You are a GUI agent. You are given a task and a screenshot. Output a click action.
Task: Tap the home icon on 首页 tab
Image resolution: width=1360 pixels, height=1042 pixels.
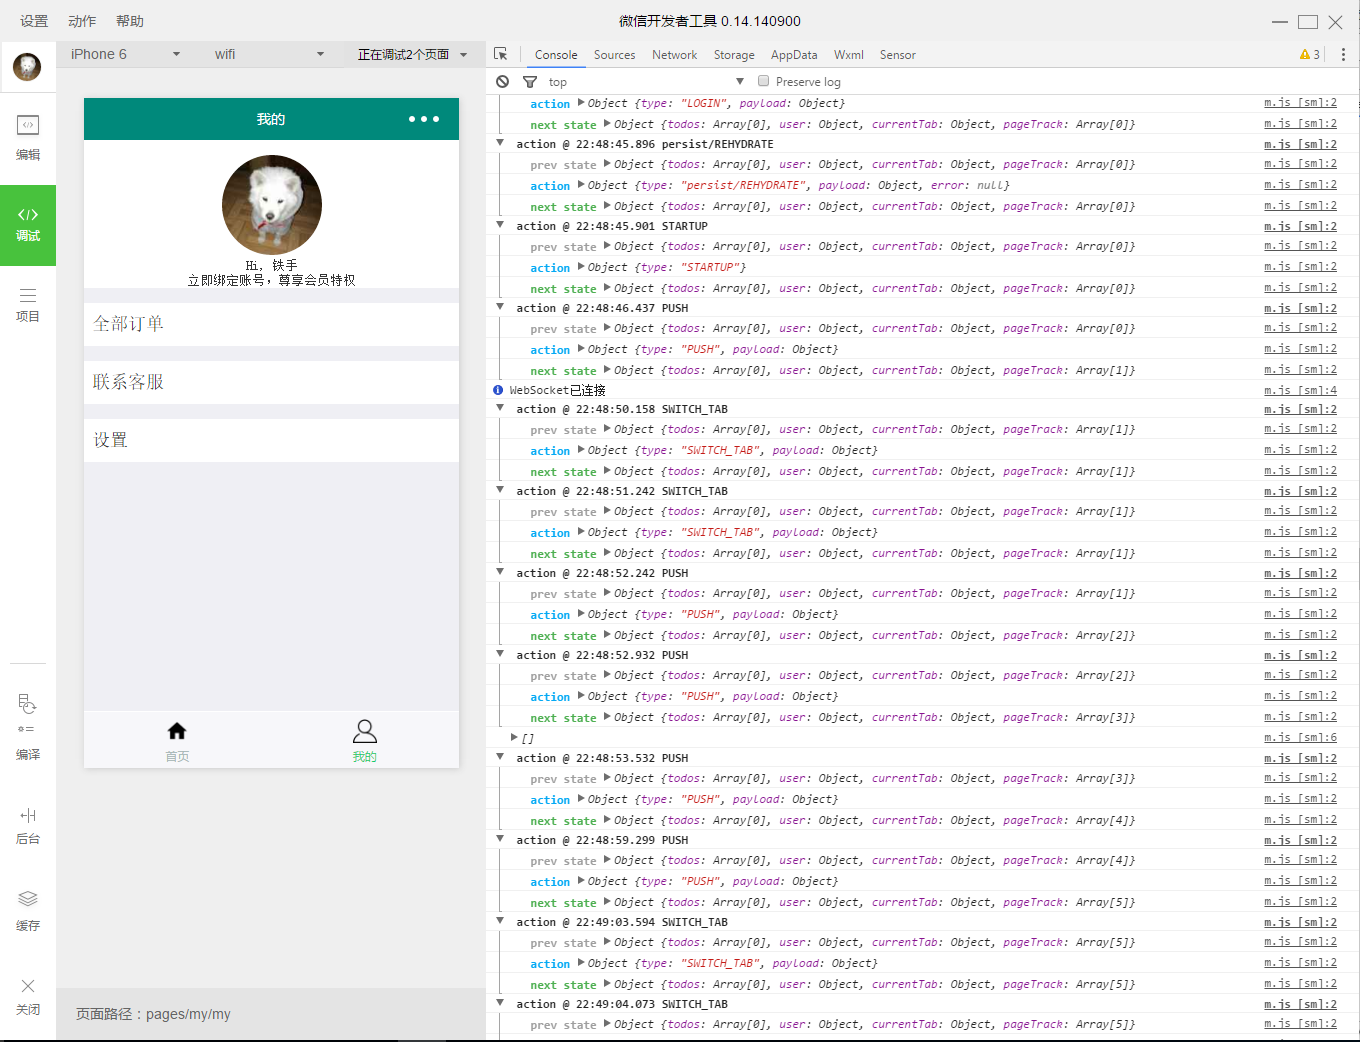point(177,731)
